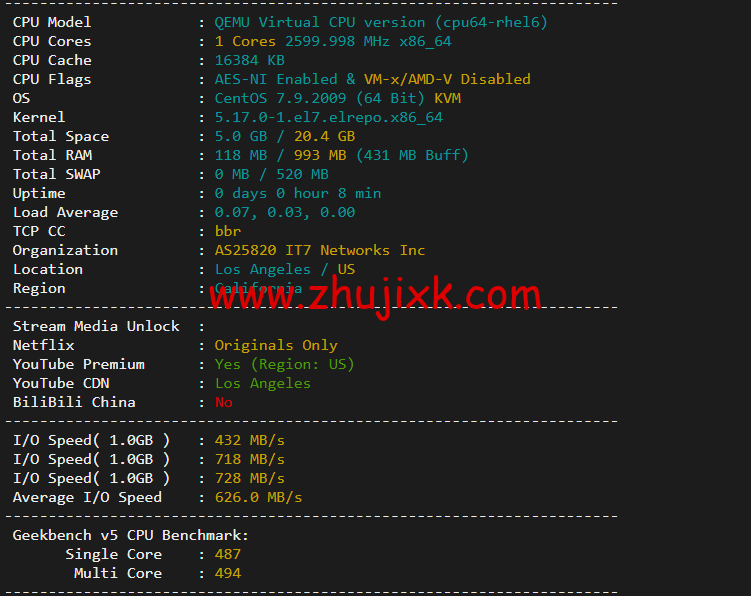Click the Geekbench Multi Core score 494
The width and height of the screenshot is (751, 596).
click(x=228, y=573)
